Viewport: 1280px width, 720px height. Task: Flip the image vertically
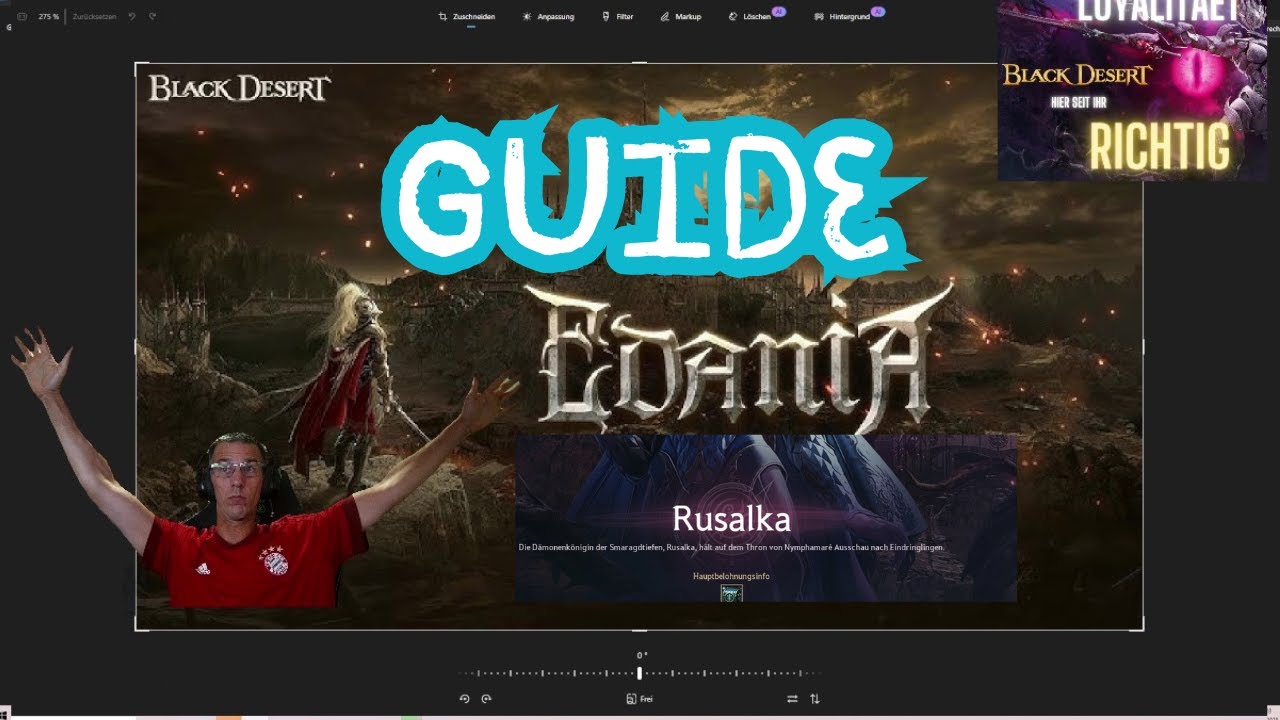[x=815, y=699]
